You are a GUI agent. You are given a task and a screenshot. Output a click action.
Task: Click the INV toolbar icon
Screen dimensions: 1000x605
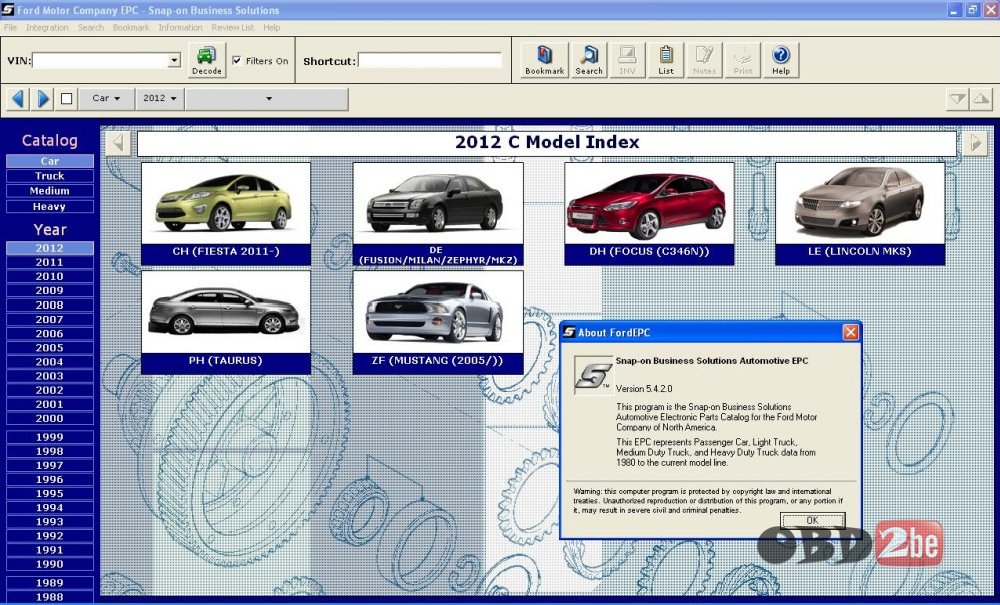pos(627,61)
